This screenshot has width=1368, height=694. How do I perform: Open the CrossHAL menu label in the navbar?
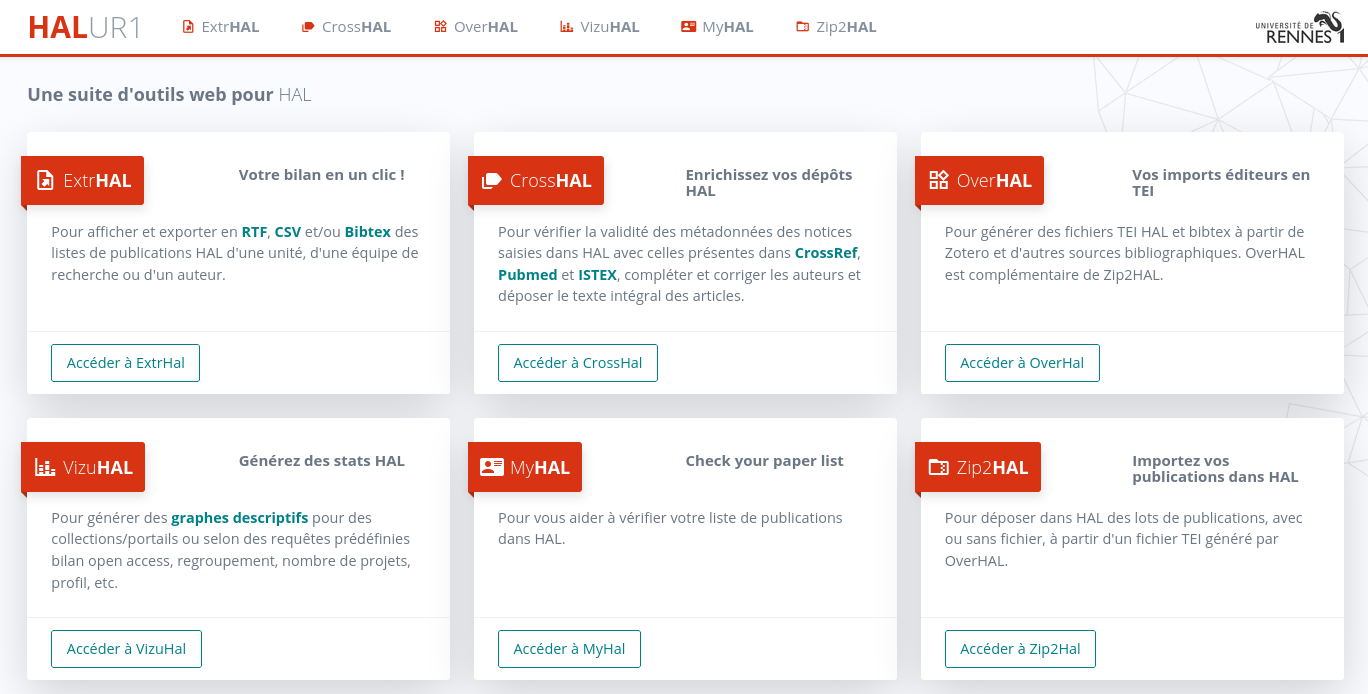(x=356, y=27)
